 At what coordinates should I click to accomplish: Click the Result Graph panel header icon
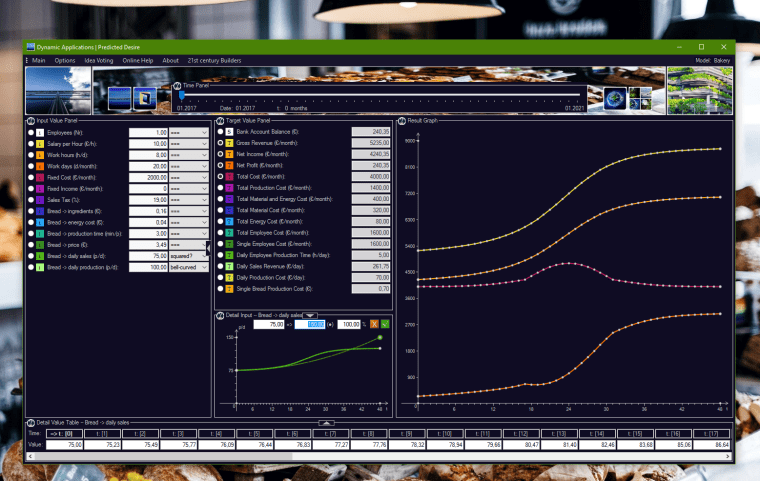point(402,121)
